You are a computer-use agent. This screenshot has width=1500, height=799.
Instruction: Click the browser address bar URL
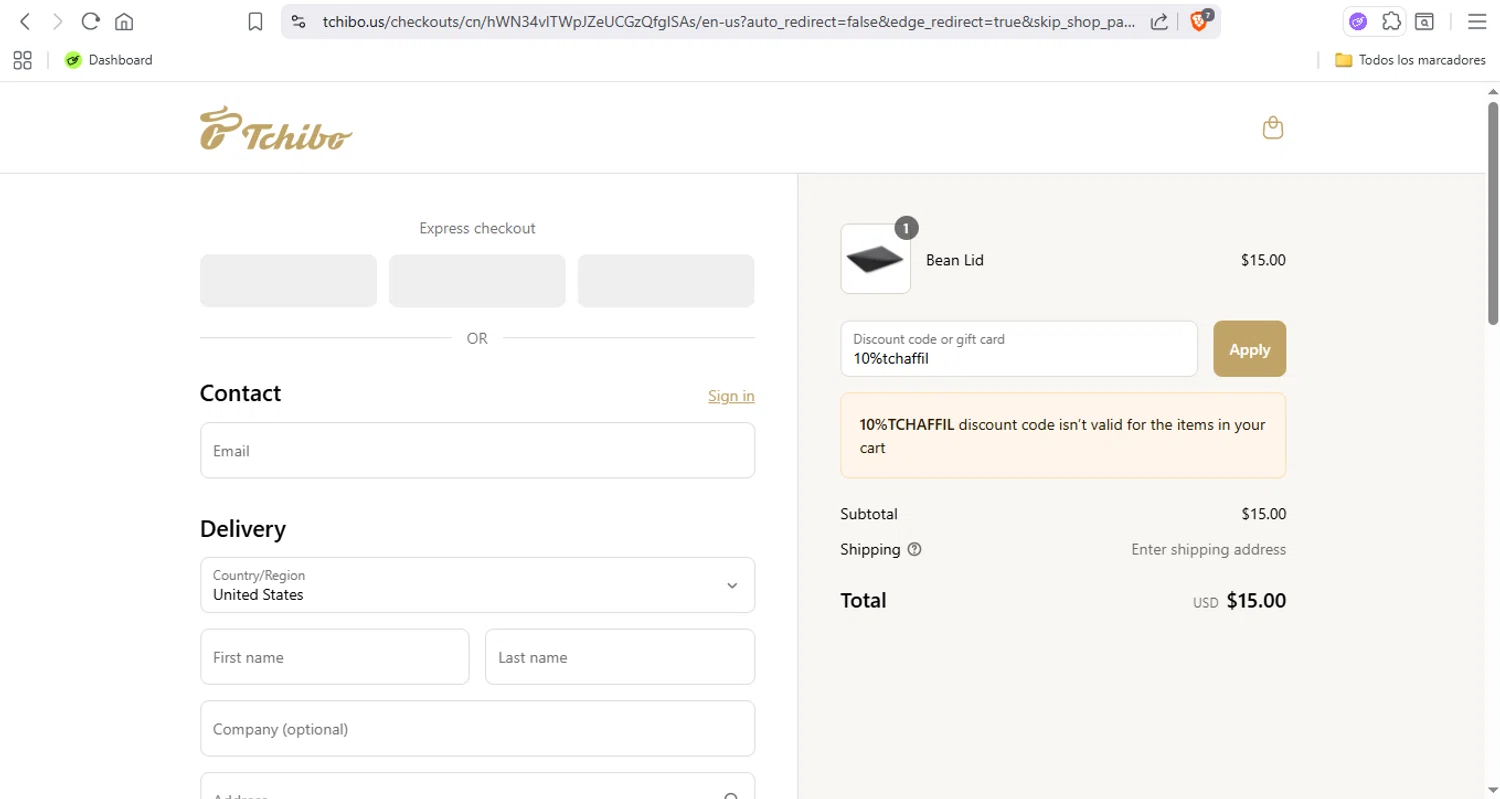click(728, 21)
